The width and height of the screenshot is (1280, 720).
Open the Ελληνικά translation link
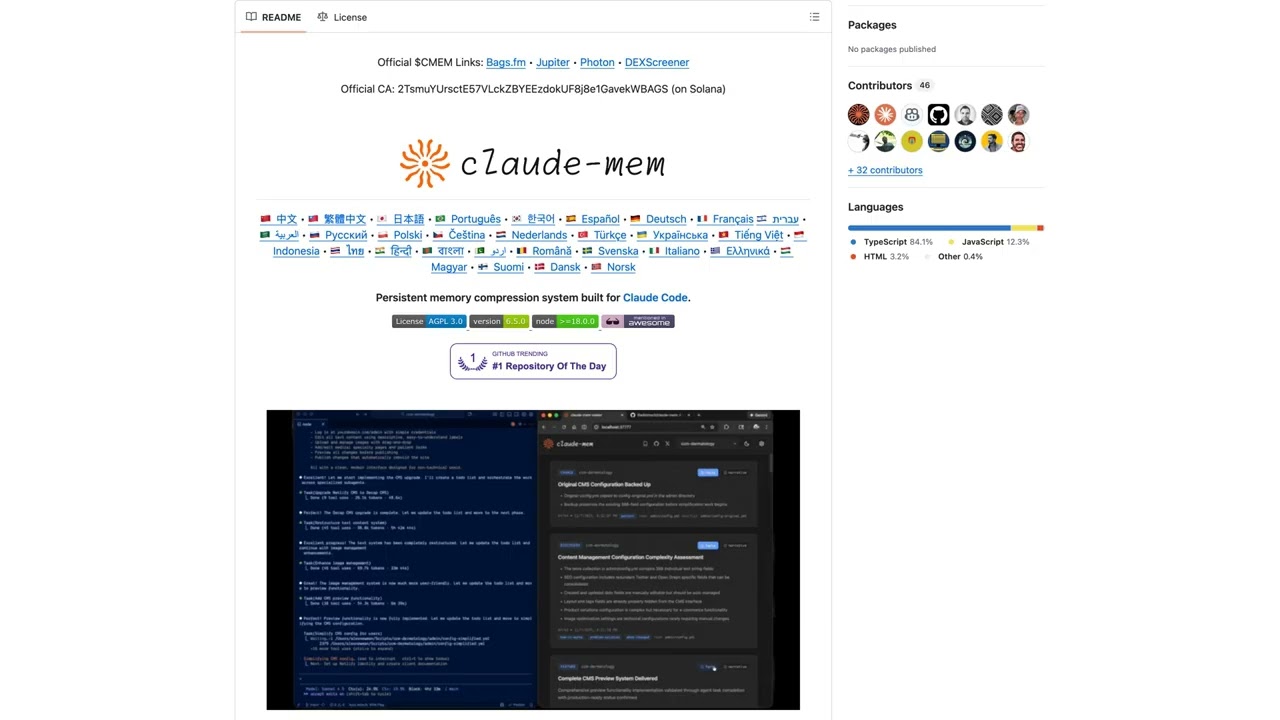[x=740, y=251]
